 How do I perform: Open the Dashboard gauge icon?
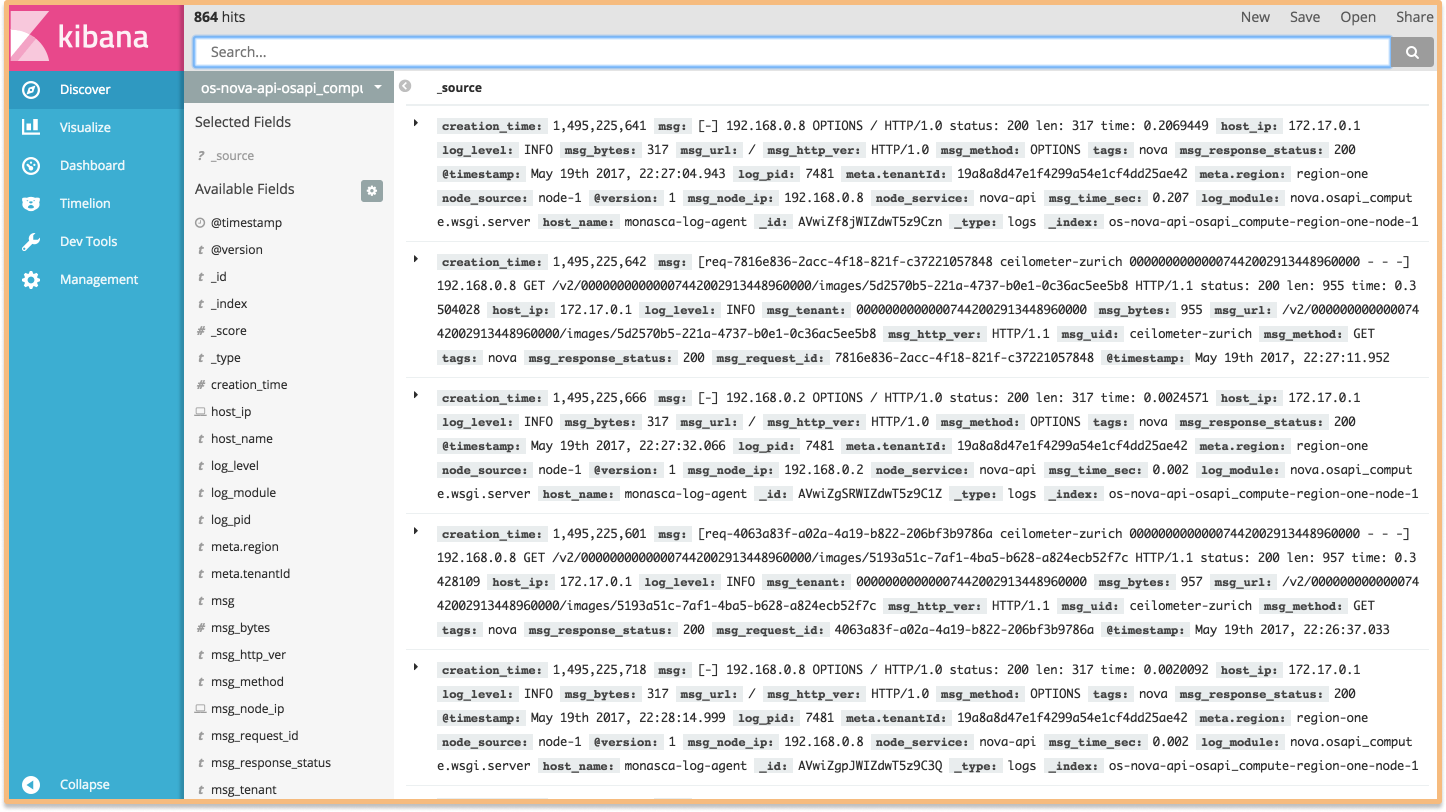pos(31,165)
